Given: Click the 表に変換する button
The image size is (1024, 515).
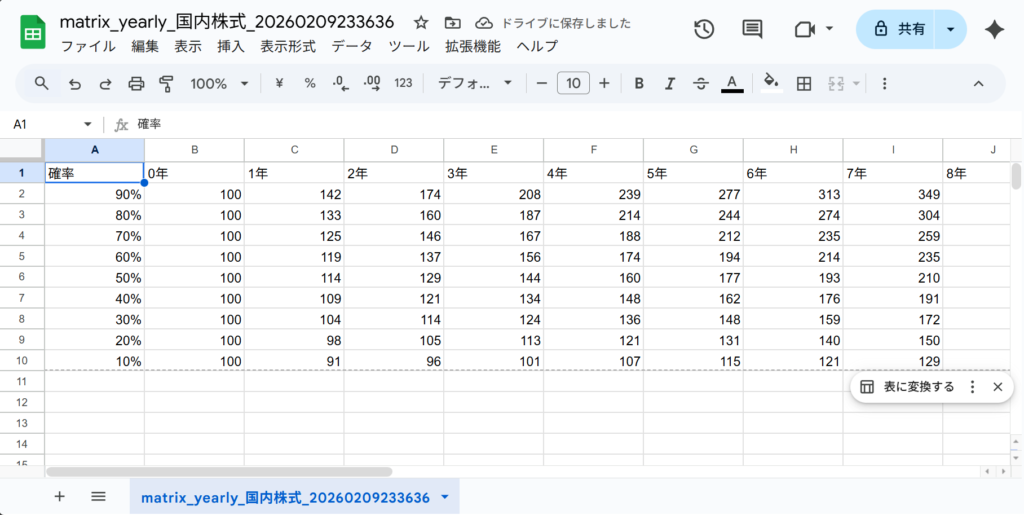Looking at the screenshot, I should tap(908, 387).
